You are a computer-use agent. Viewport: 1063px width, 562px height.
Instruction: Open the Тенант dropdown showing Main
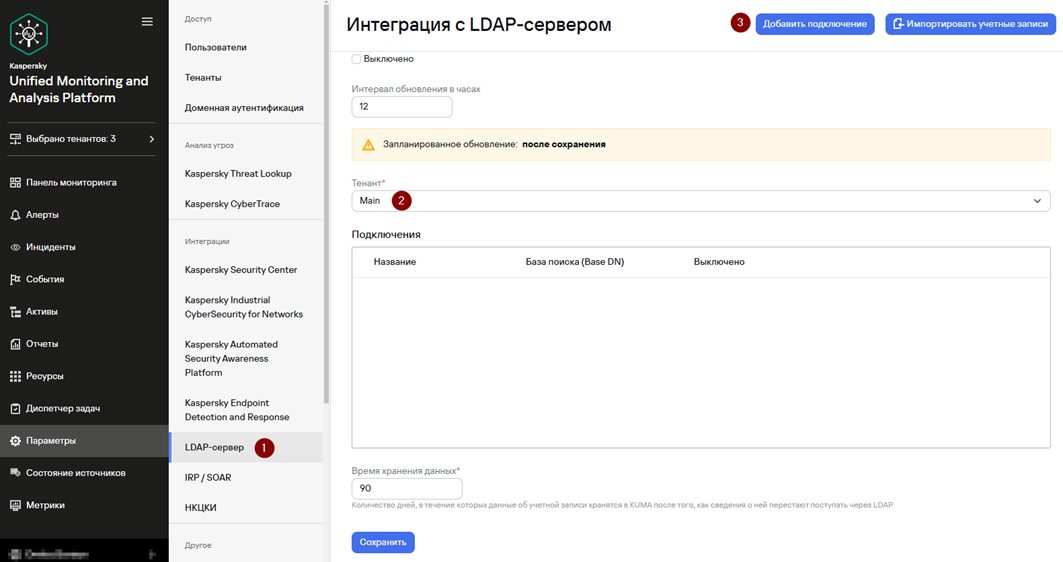click(700, 201)
